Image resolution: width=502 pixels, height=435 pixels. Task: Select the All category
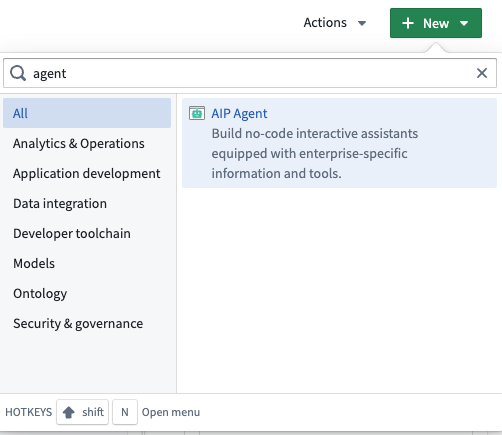[x=87, y=113]
